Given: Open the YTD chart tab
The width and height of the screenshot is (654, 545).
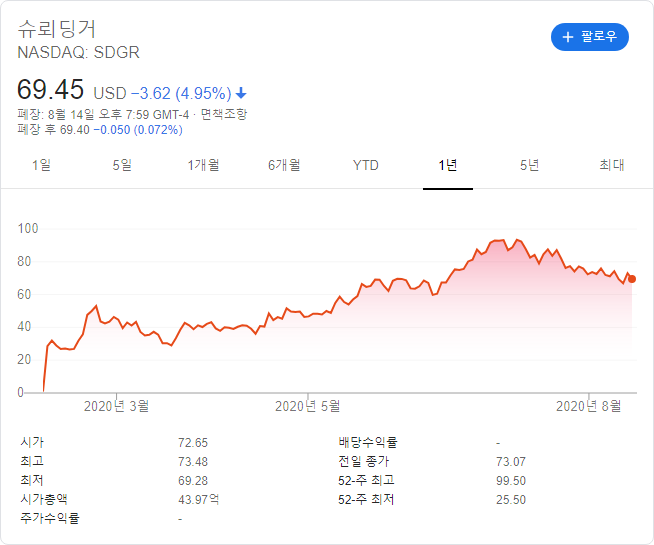Looking at the screenshot, I should pos(365,165).
